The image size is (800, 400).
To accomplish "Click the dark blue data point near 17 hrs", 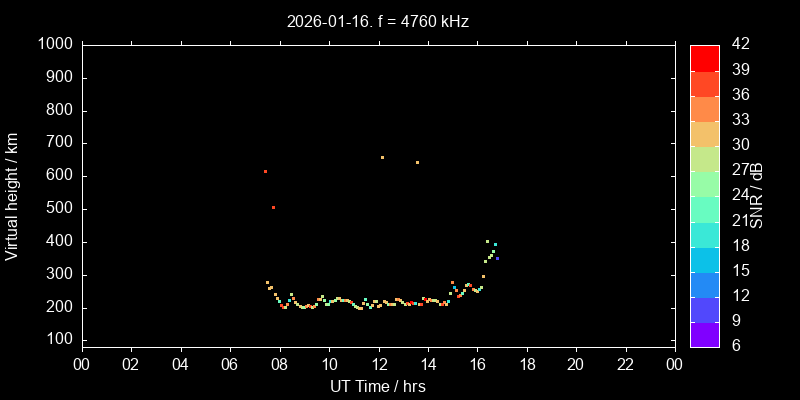I will 497,258.
